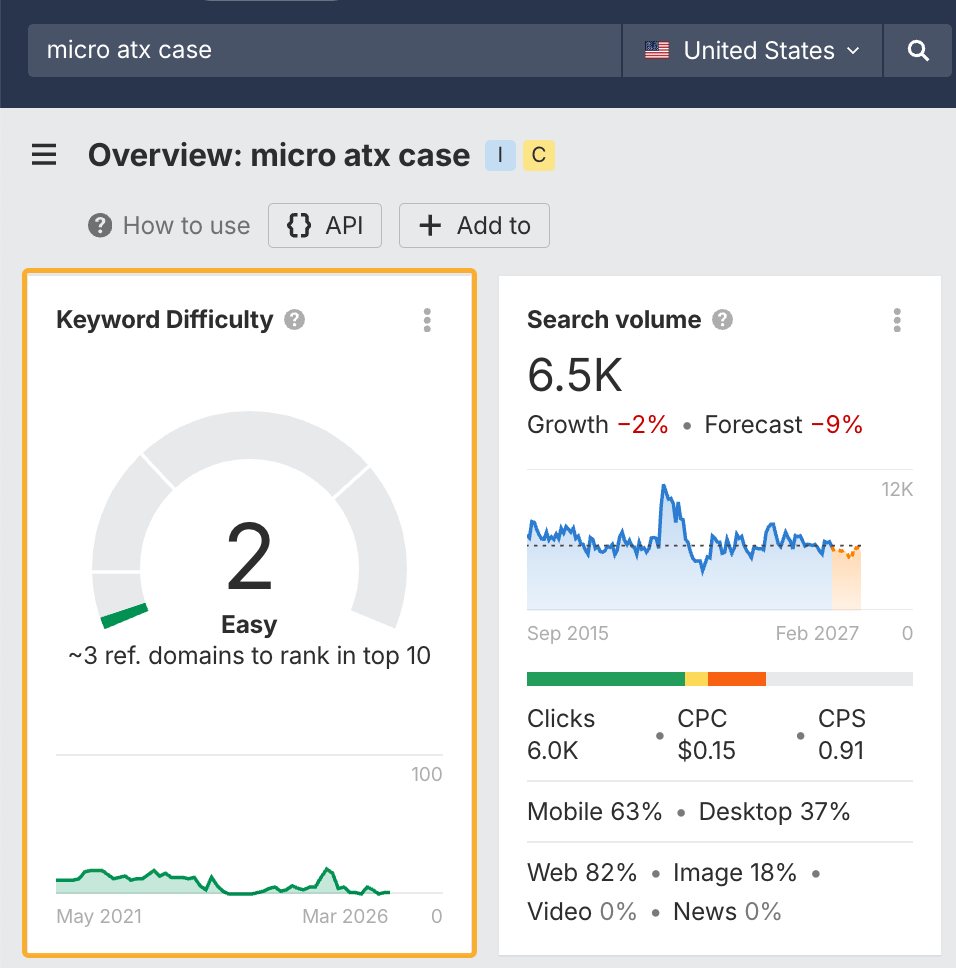Open the Keyword Difficulty card kebab menu
Image resolution: width=956 pixels, height=968 pixels.
tap(427, 320)
